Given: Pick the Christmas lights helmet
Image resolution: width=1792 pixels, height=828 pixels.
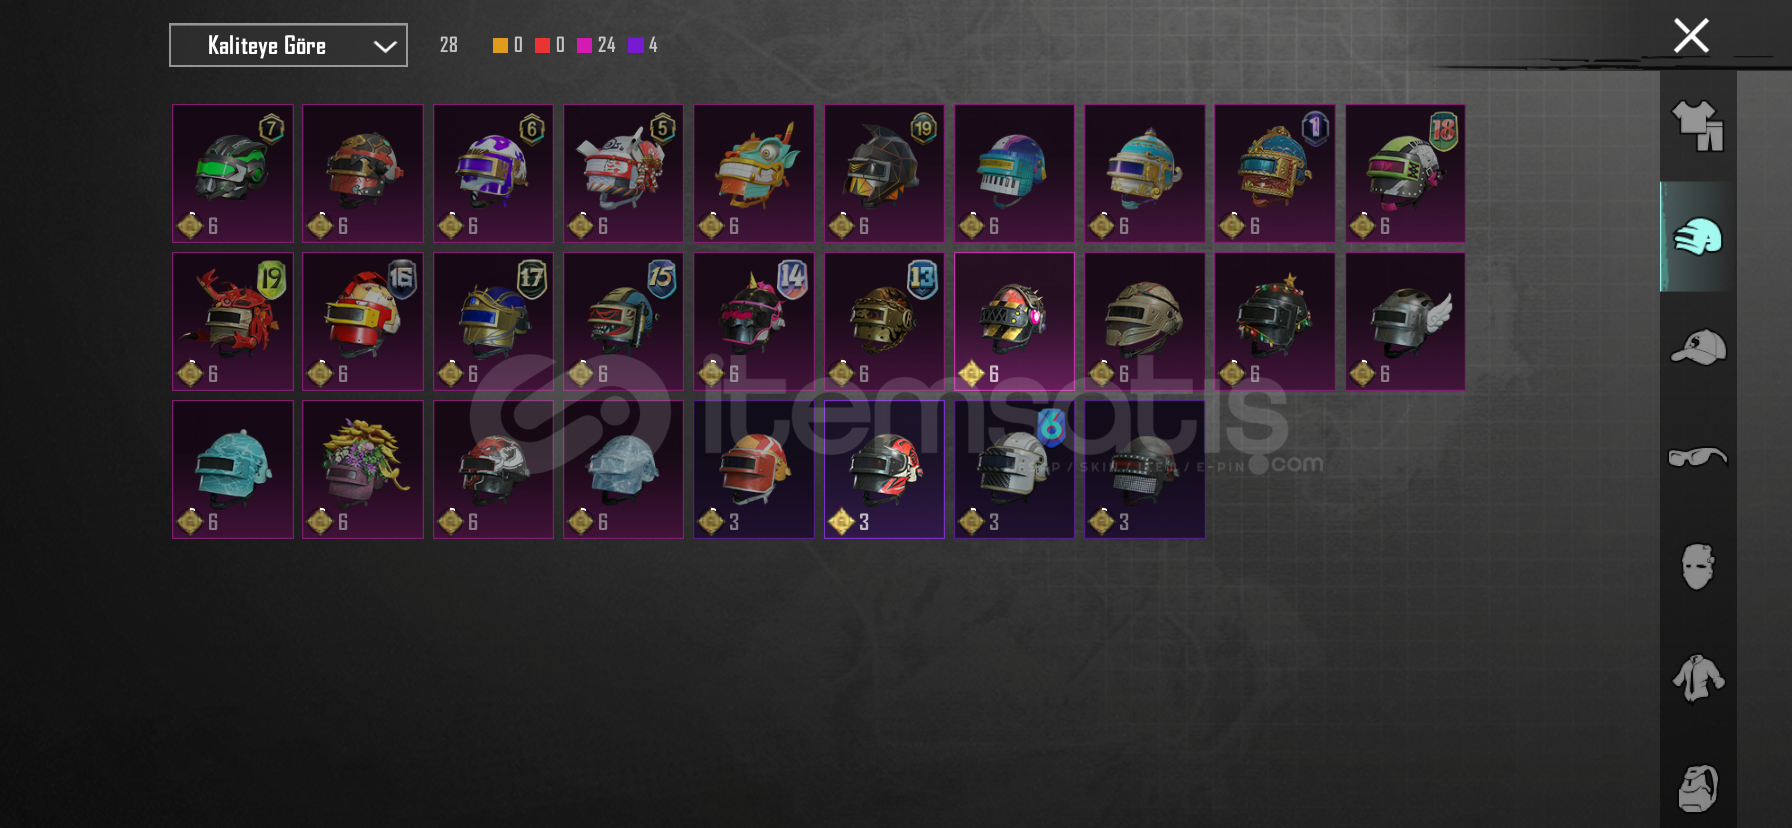Looking at the screenshot, I should [1275, 321].
